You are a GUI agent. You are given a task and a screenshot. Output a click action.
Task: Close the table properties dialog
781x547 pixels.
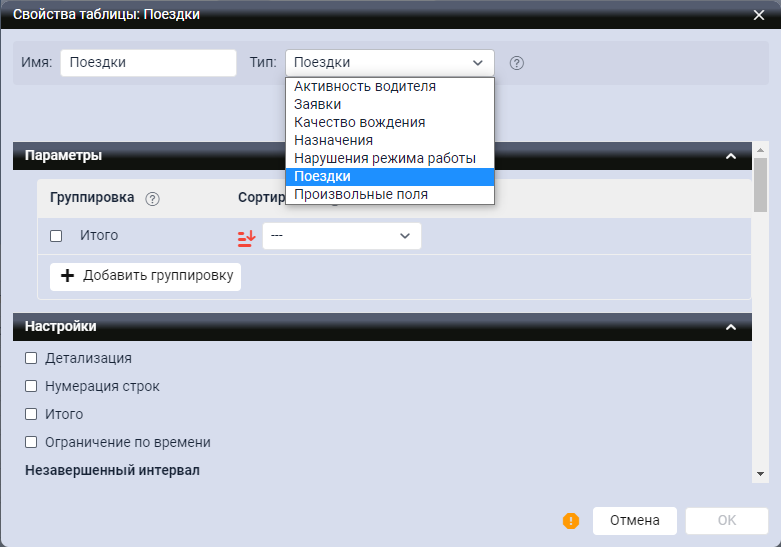759,14
